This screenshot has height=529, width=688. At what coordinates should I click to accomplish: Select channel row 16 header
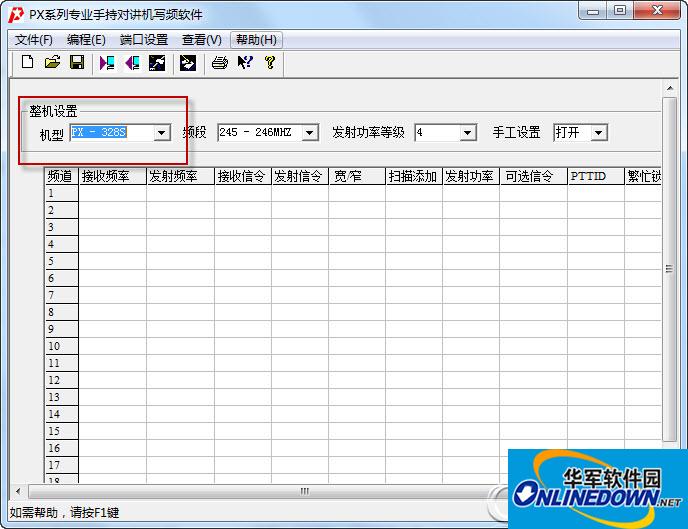pyautogui.click(x=62, y=448)
